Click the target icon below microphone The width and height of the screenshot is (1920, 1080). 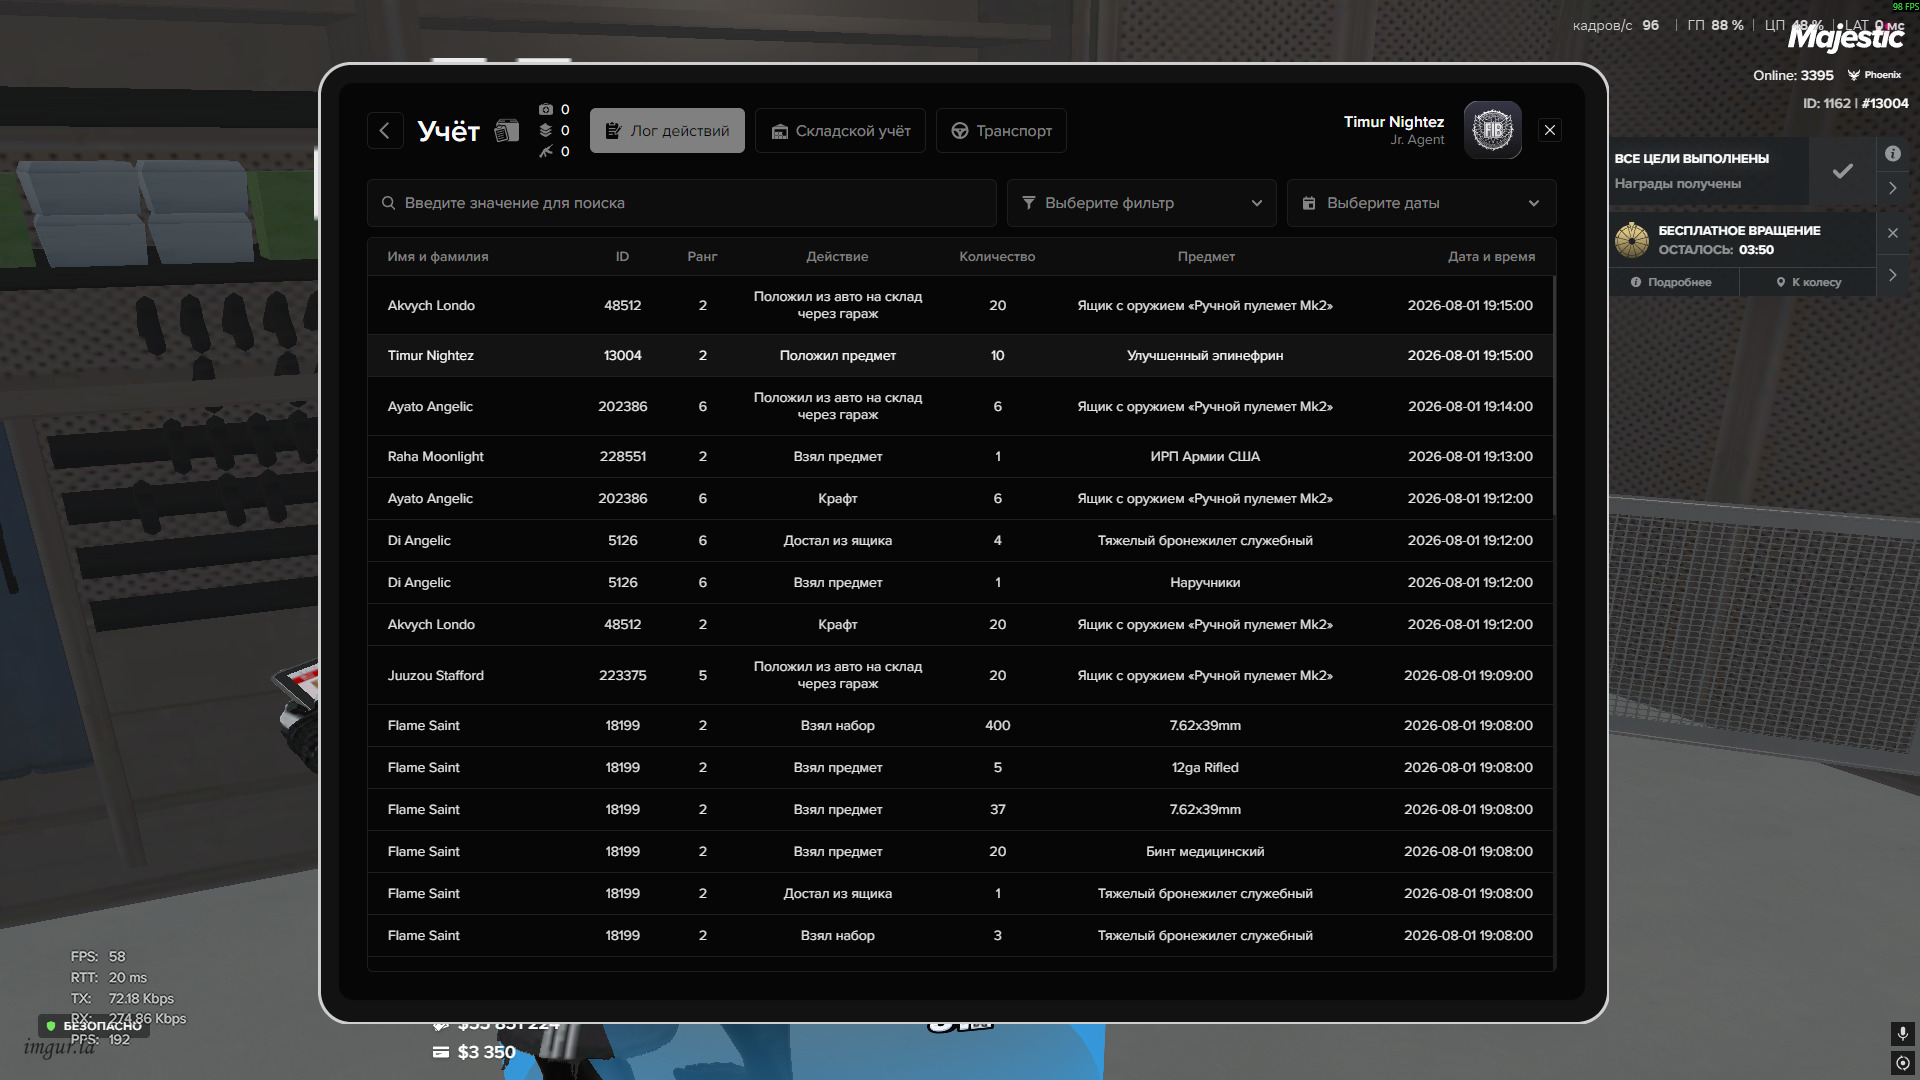(x=1902, y=1063)
